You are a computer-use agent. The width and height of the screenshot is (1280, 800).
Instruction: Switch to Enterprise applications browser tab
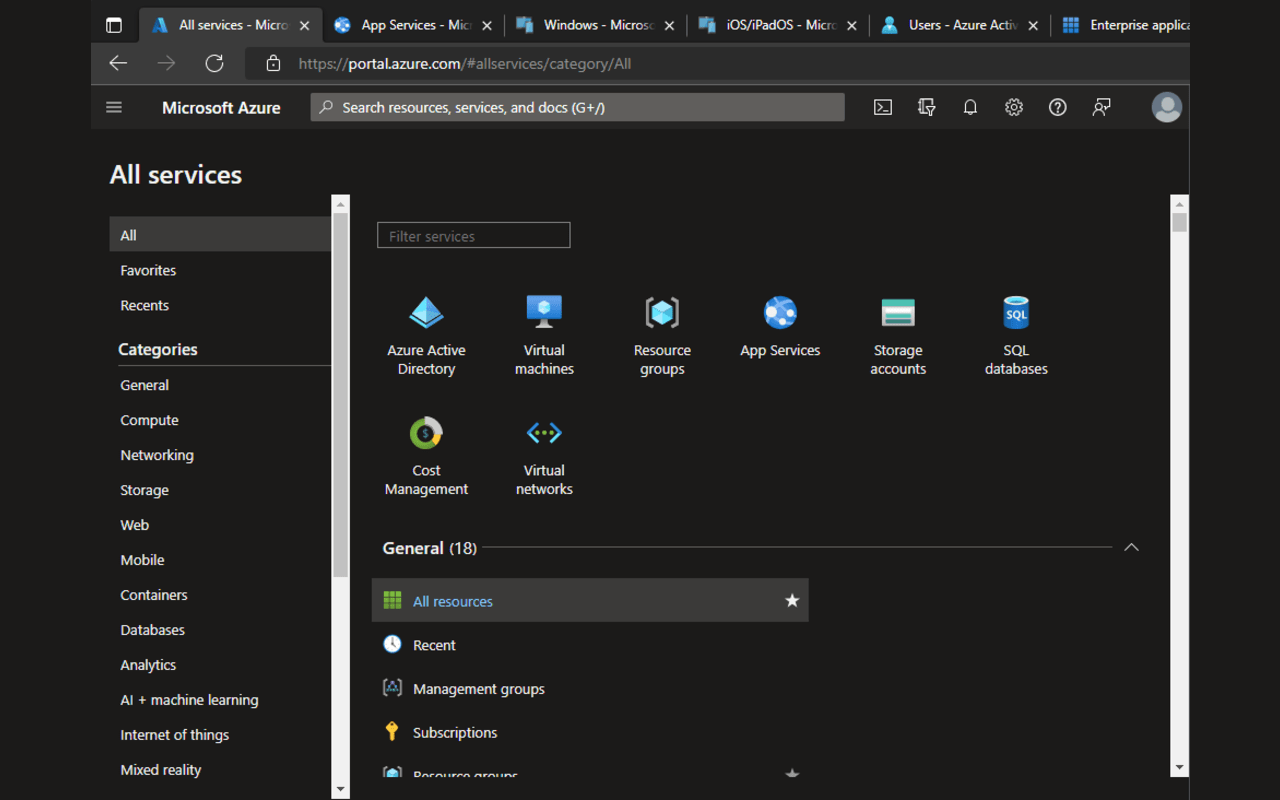pos(1122,25)
